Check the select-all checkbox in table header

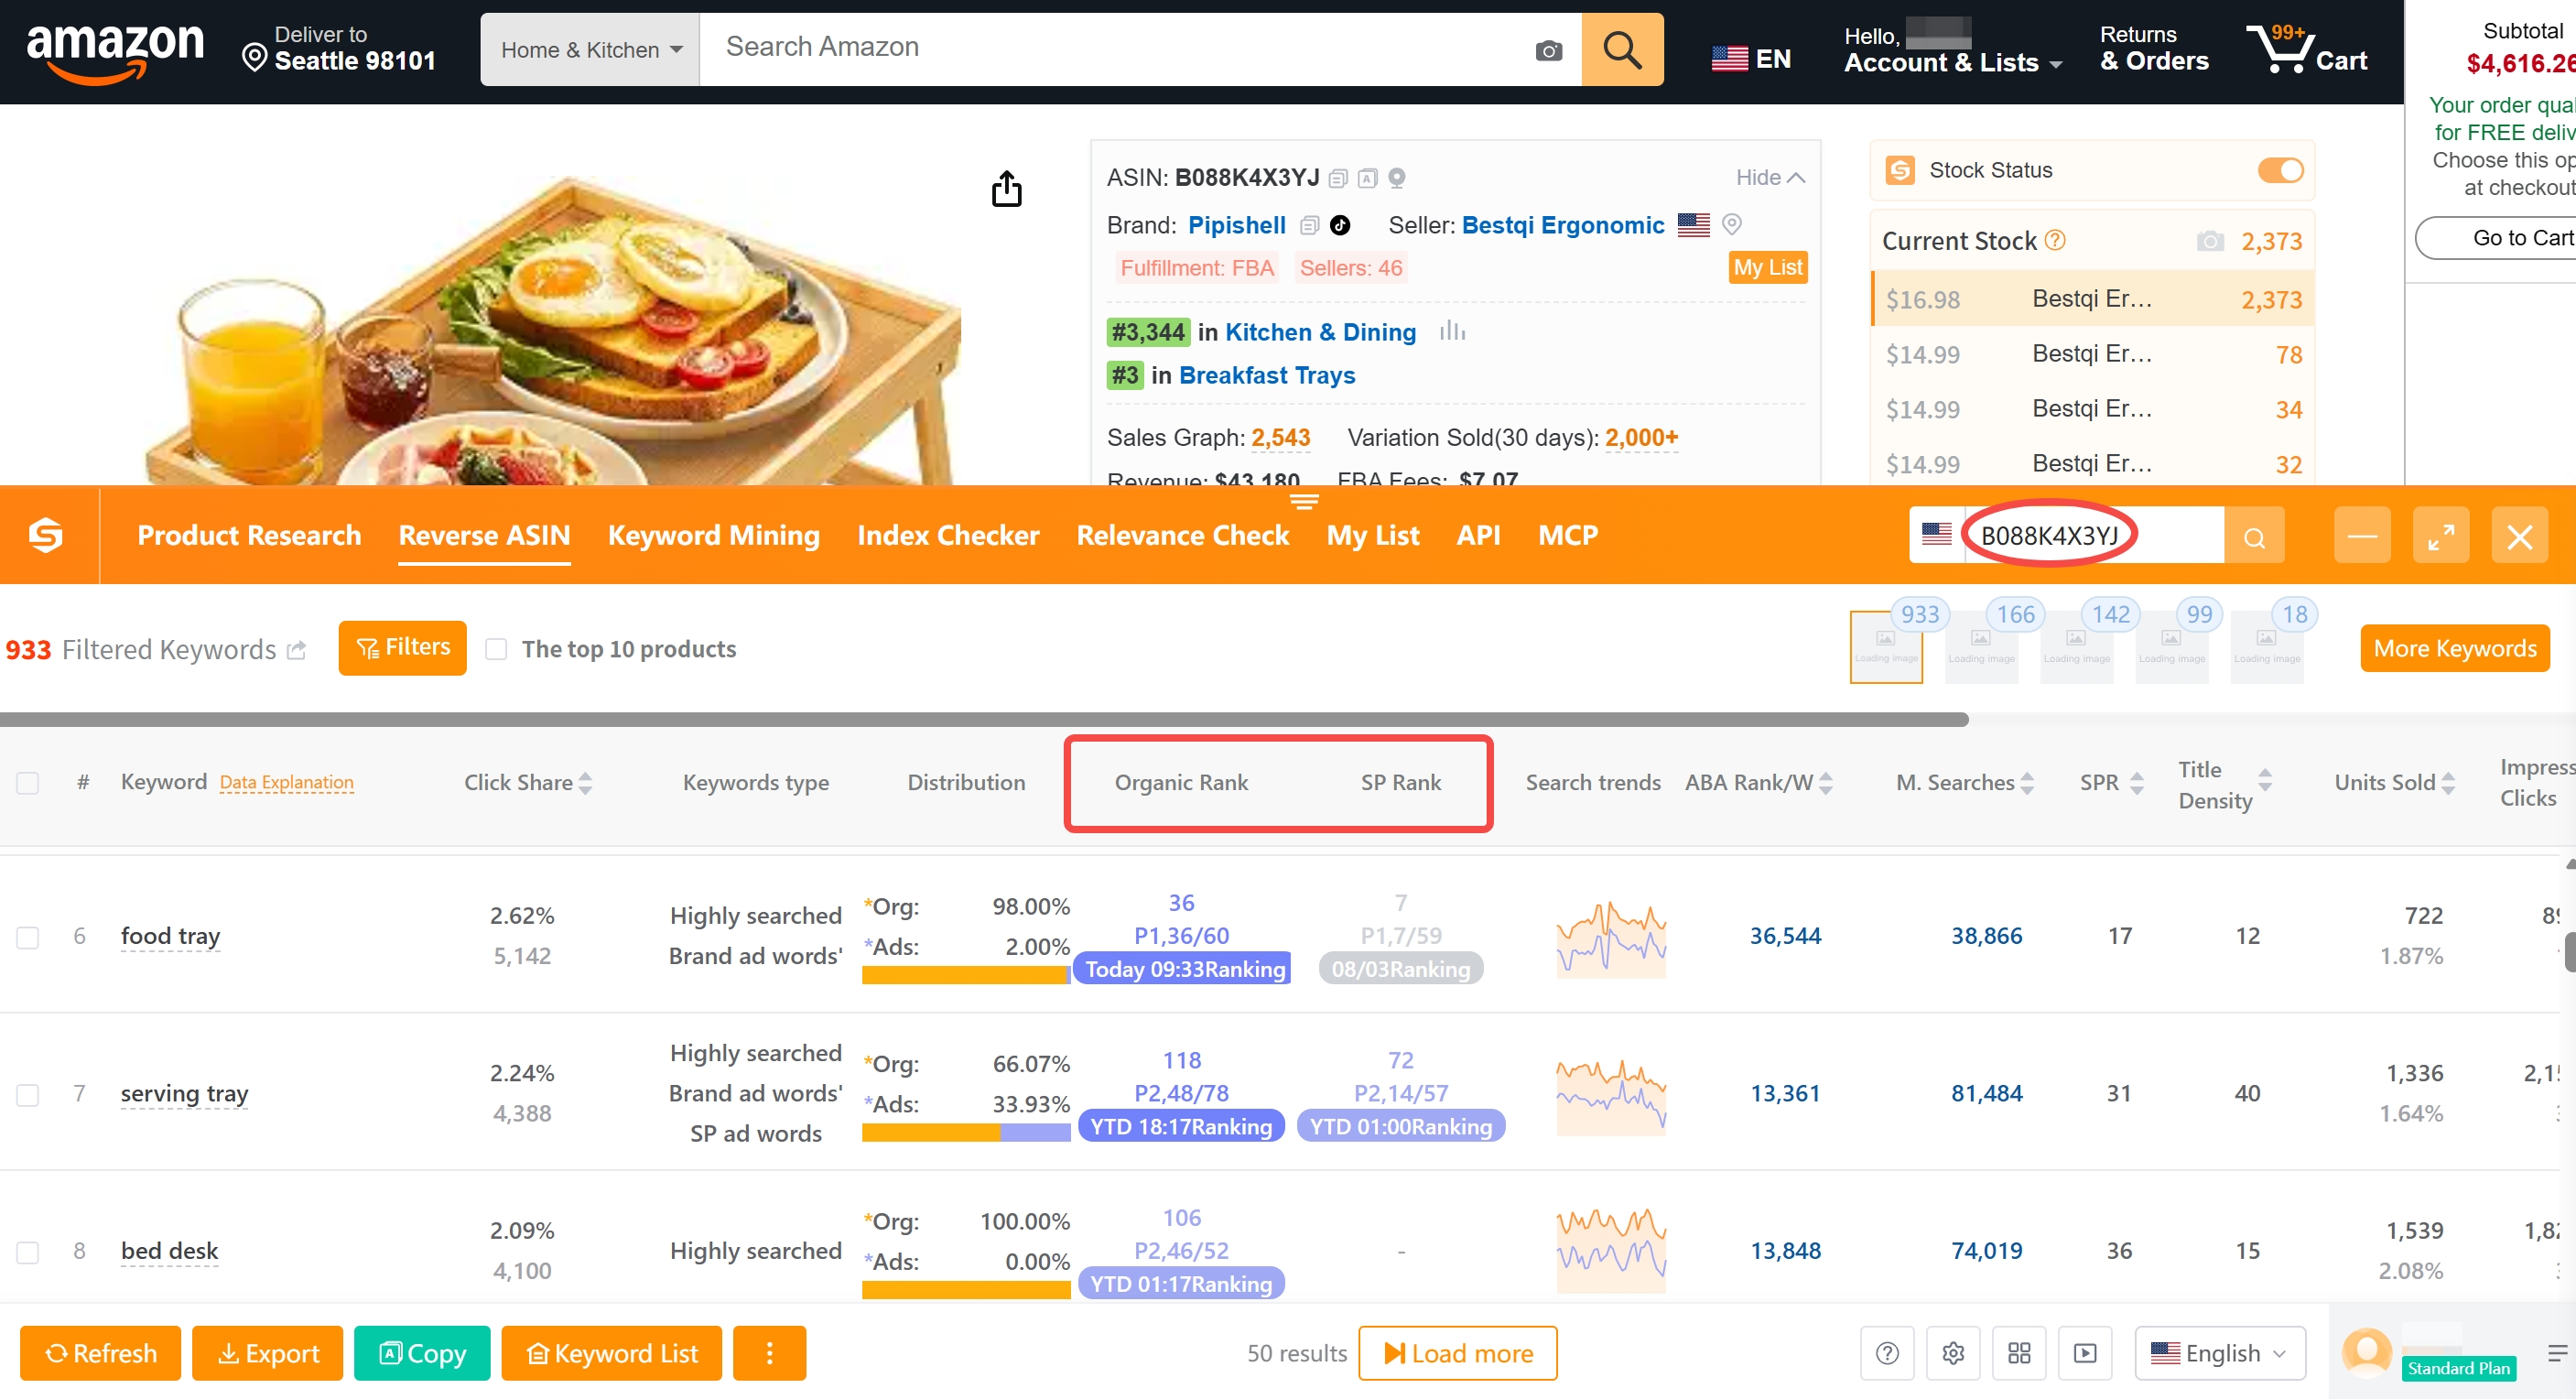click(28, 782)
